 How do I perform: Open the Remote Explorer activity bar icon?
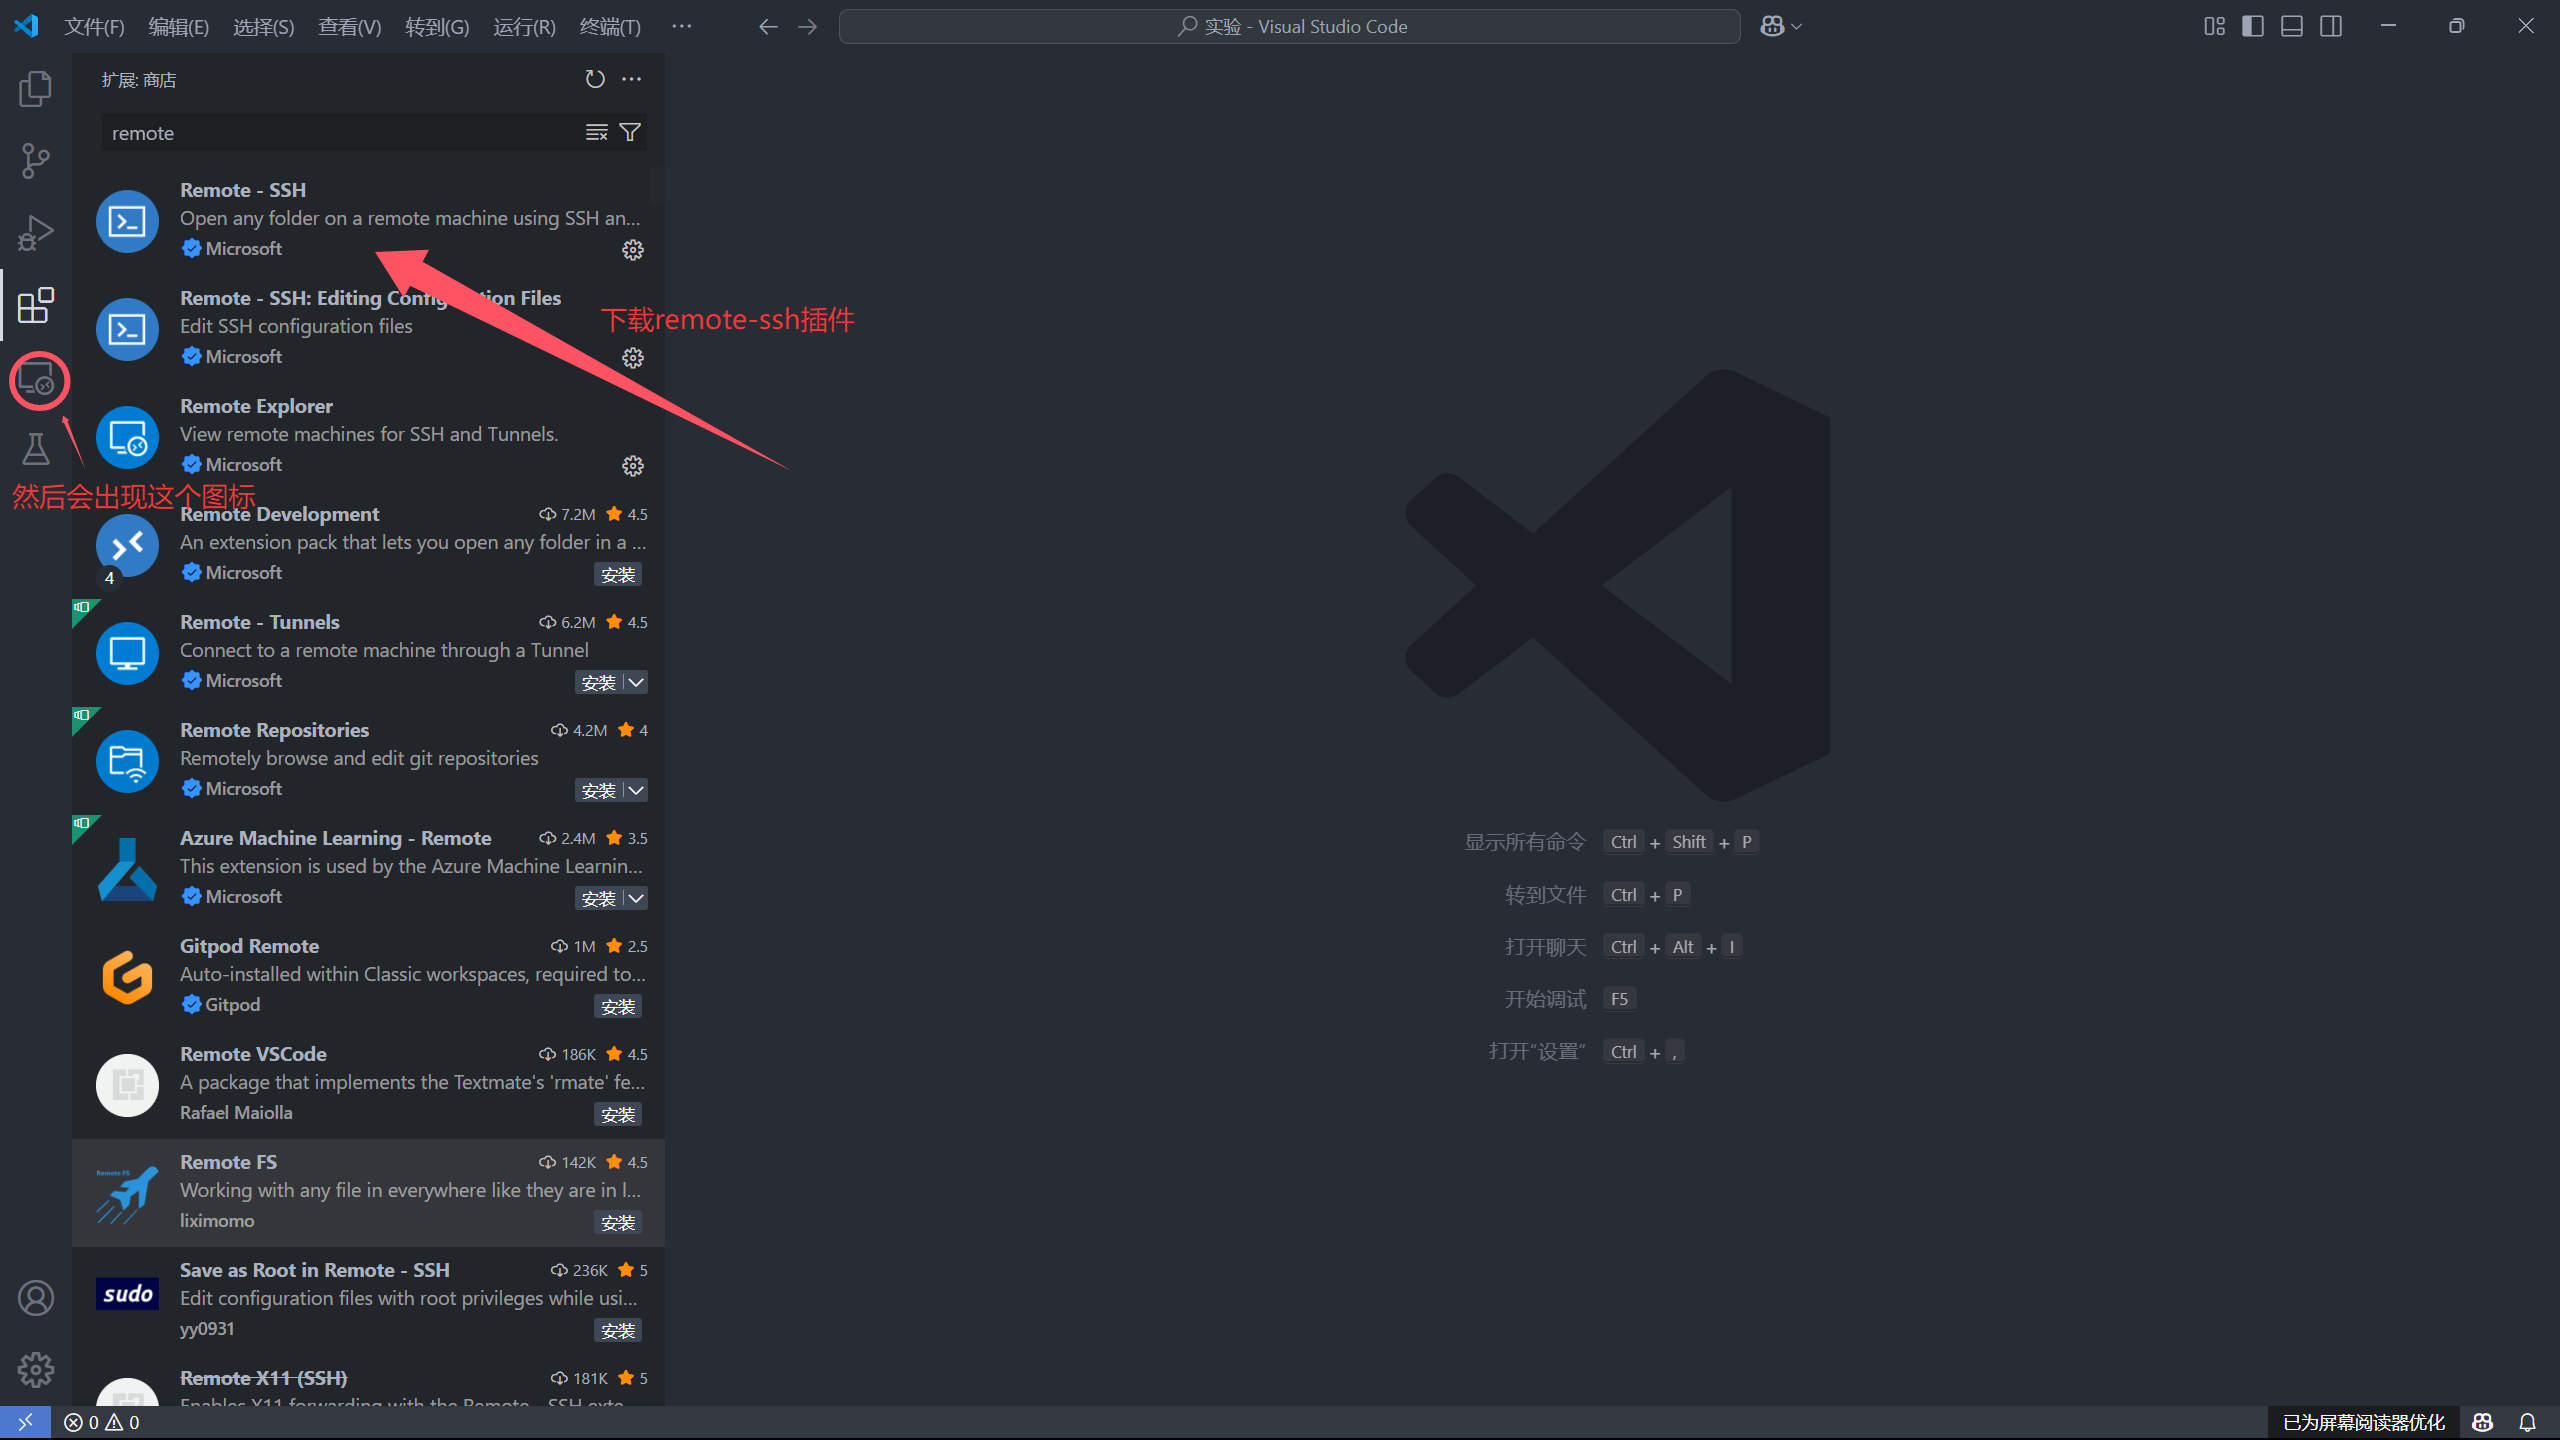click(x=37, y=380)
